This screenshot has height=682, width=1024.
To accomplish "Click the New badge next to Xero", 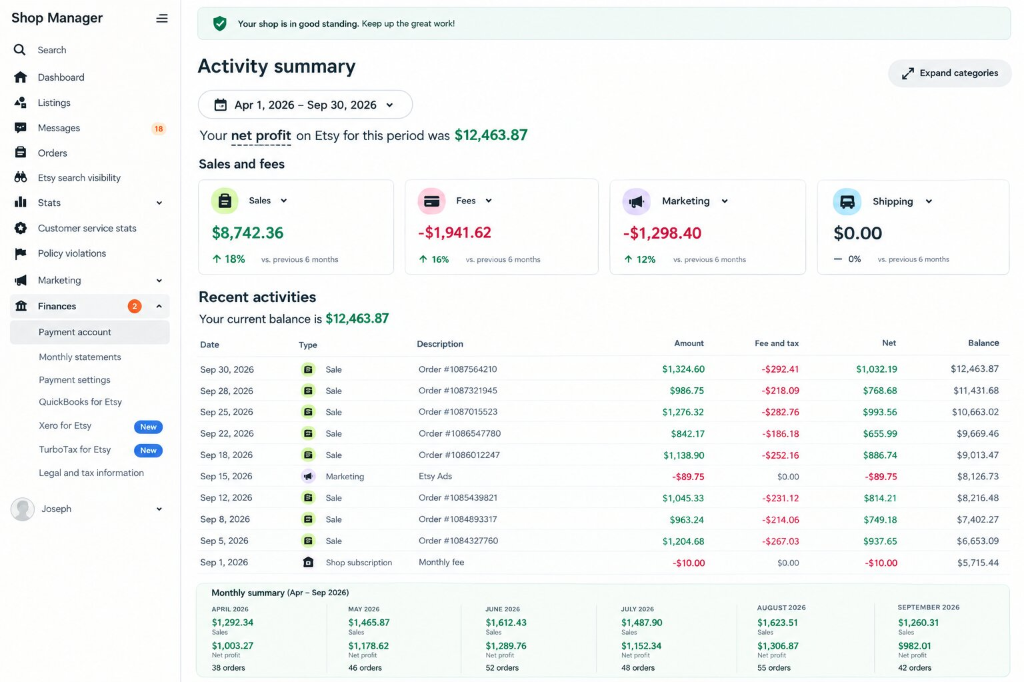I will [x=148, y=427].
